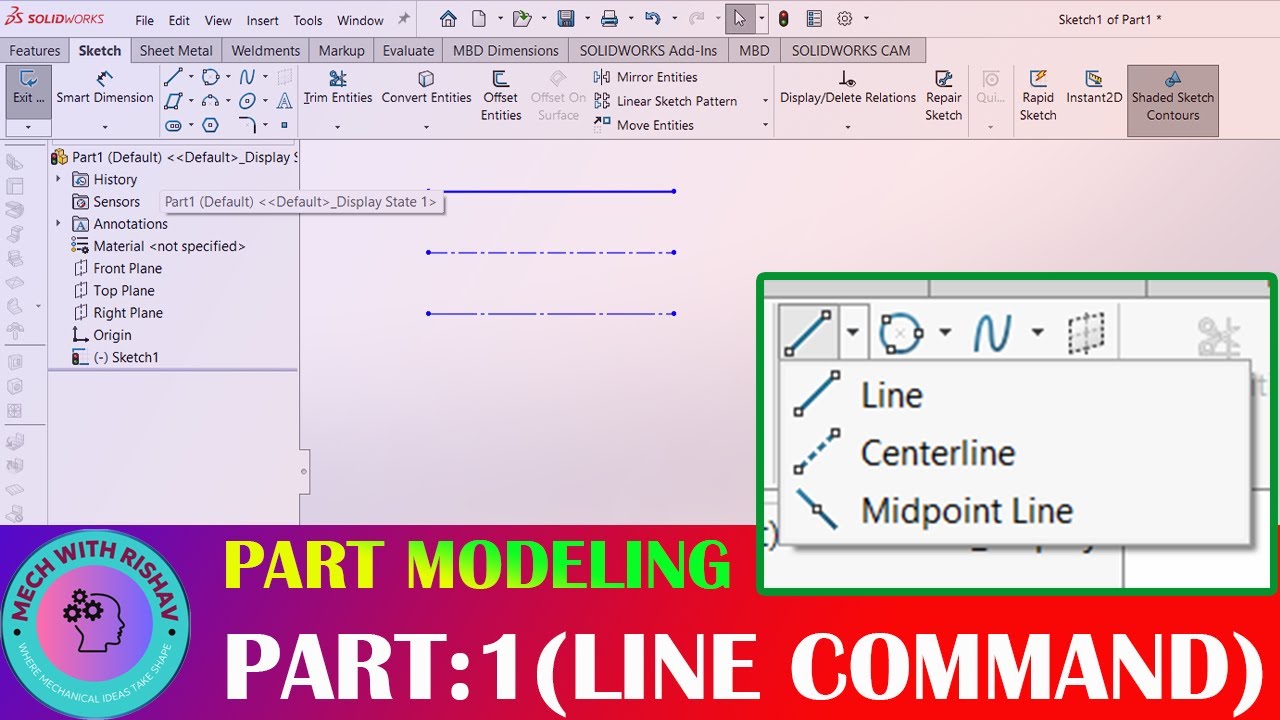Open the Linear Sketch Pattern dropdown arrow
Viewport: 1280px width, 720px height.
click(765, 101)
